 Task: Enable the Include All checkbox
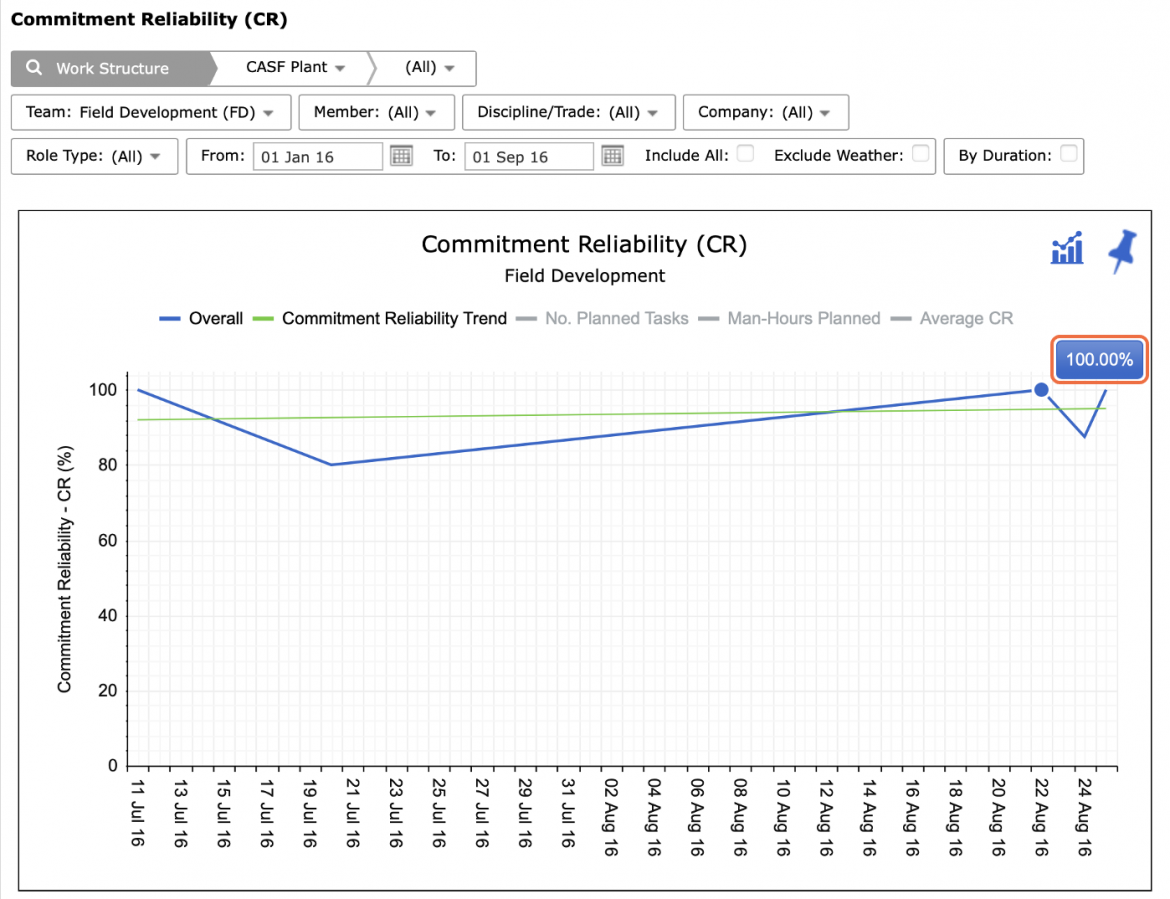[x=745, y=154]
